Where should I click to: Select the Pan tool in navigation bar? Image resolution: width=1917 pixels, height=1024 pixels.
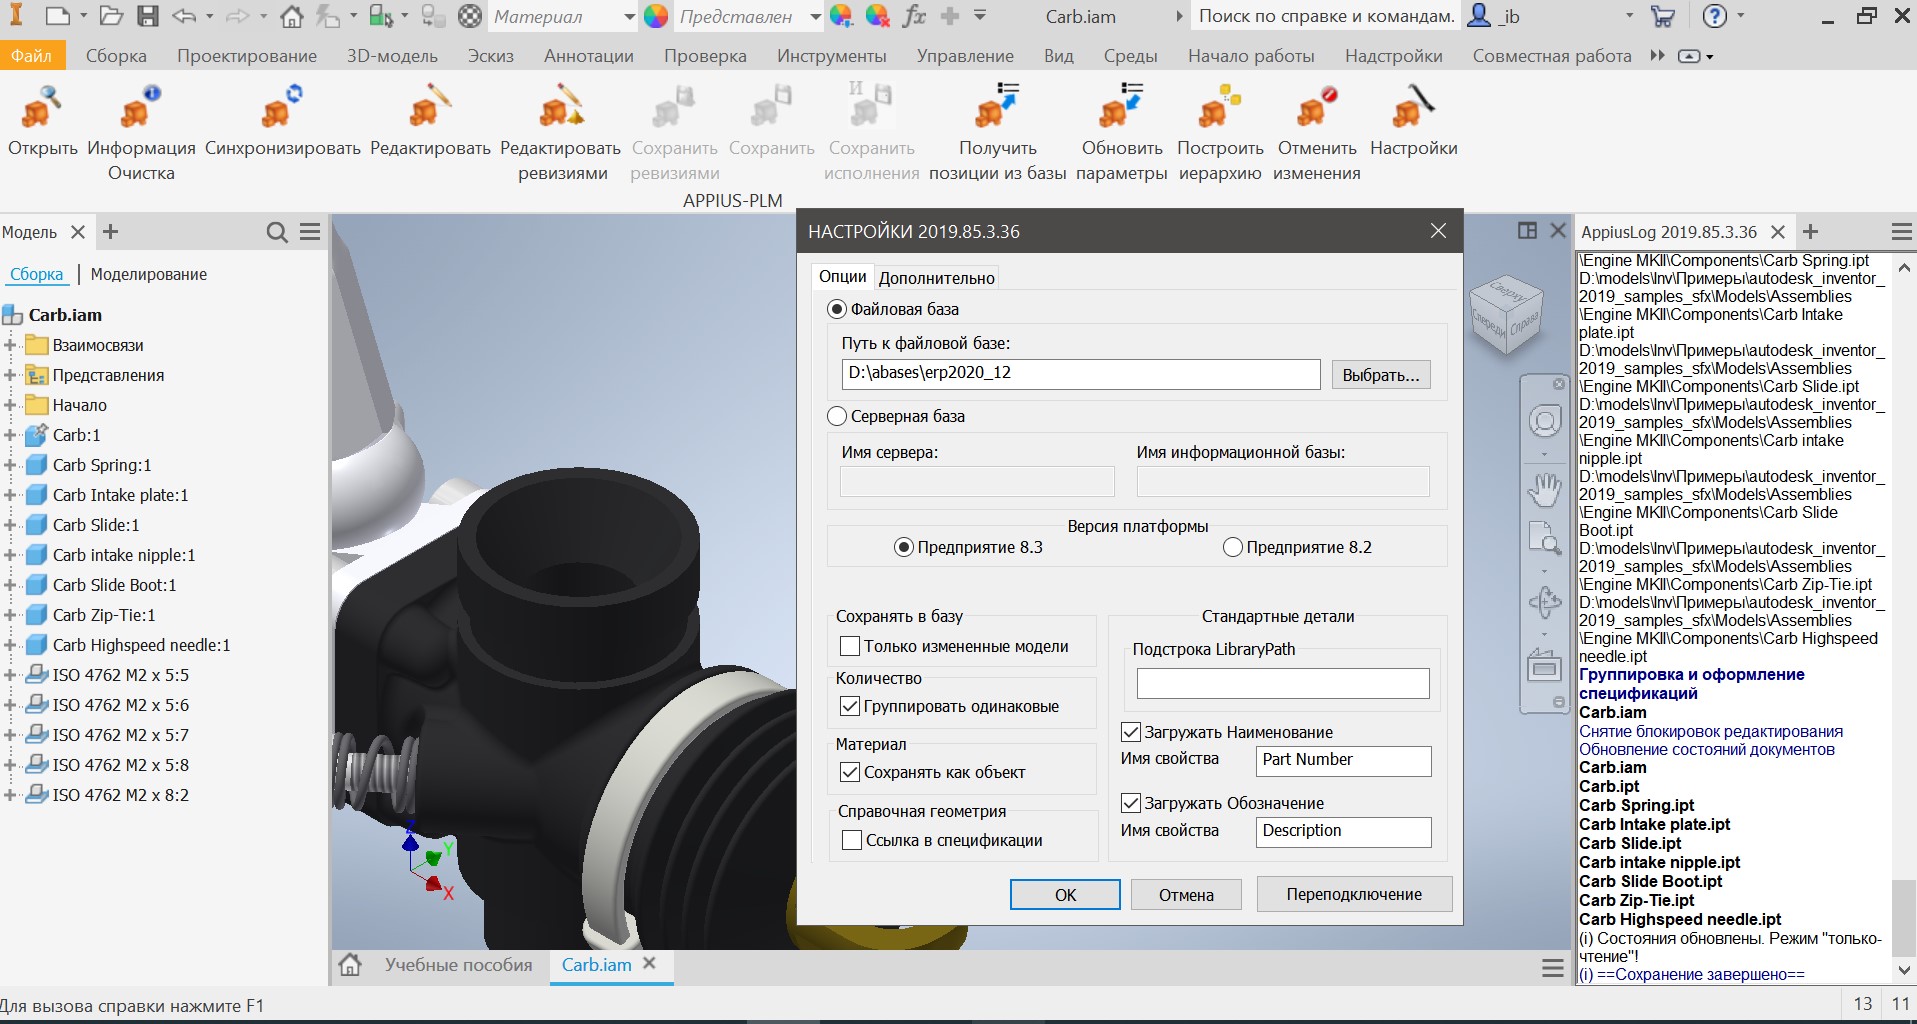point(1543,489)
